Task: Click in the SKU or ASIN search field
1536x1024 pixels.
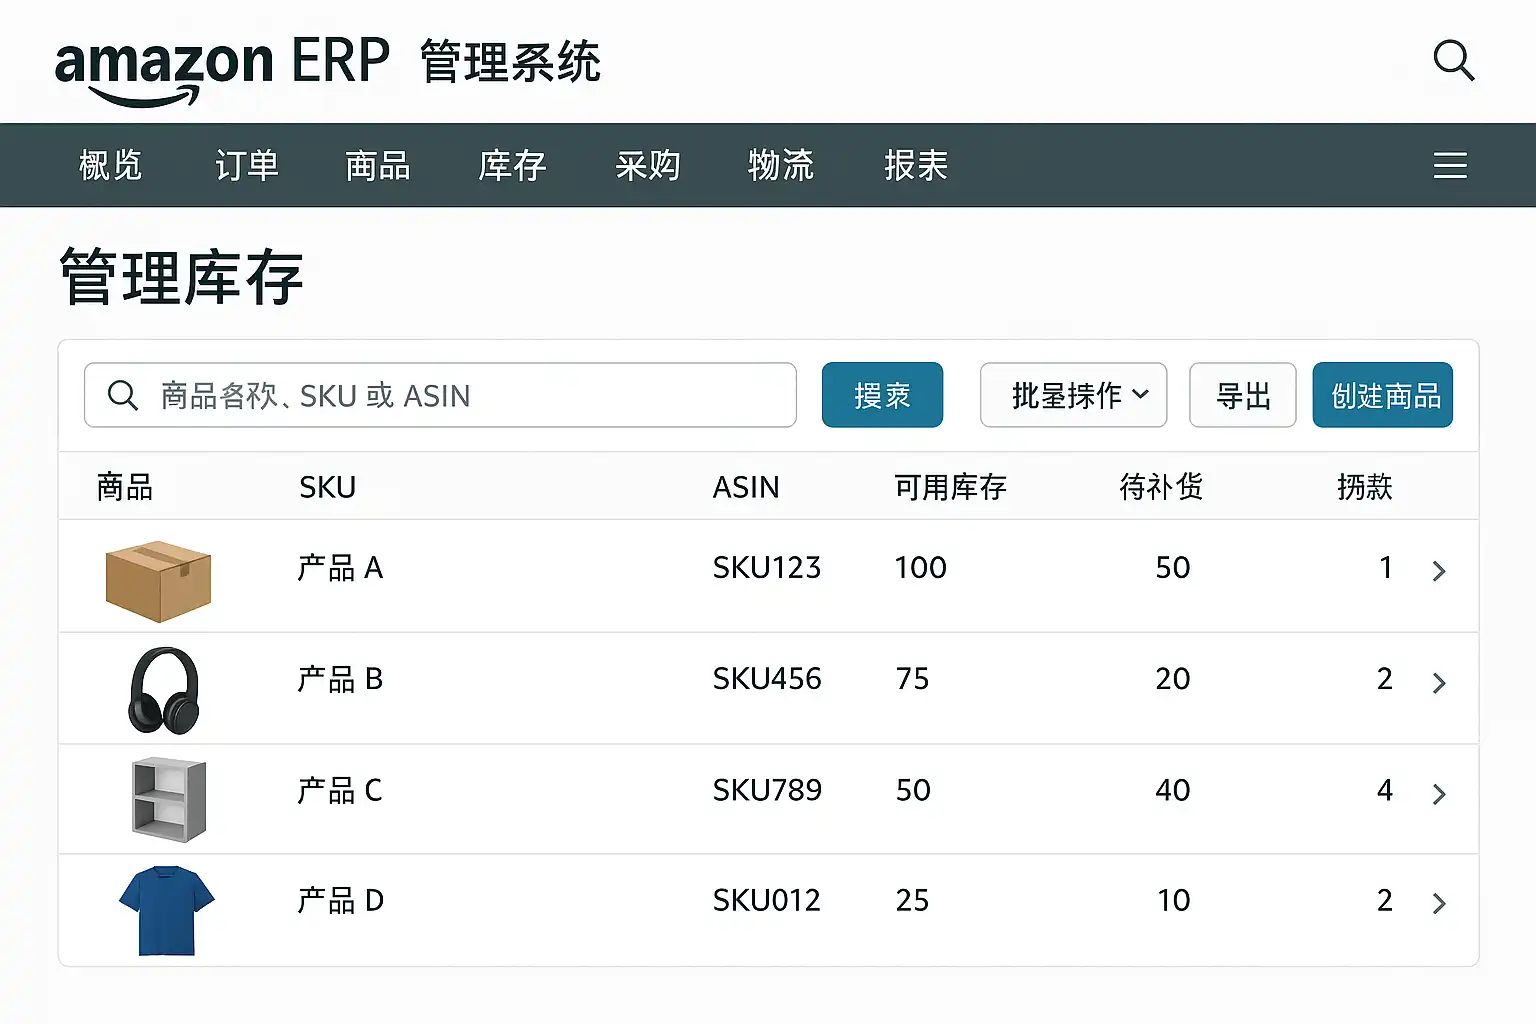Action: tap(440, 395)
